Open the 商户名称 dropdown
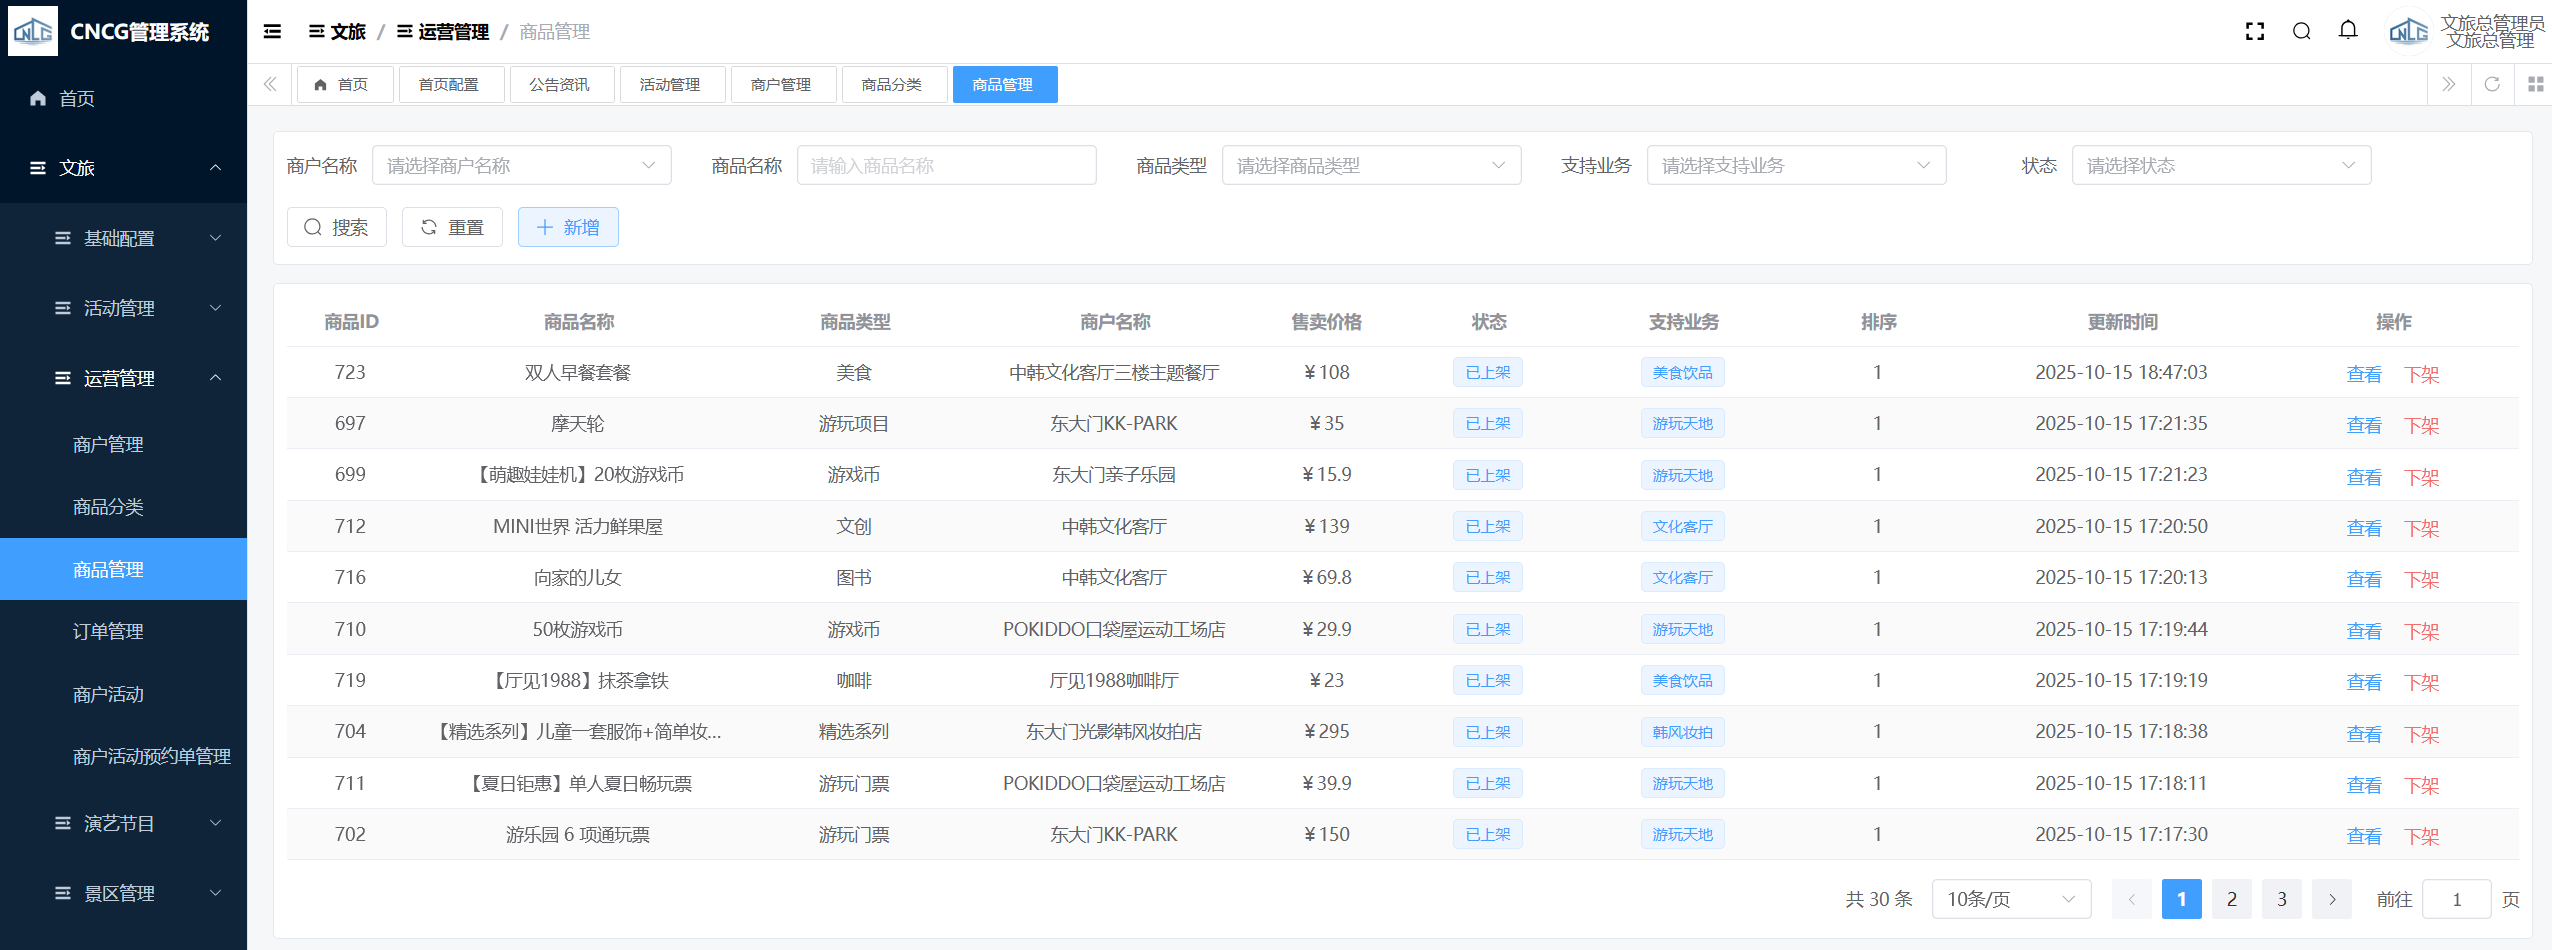Screen dimensions: 2552x950 (521, 166)
